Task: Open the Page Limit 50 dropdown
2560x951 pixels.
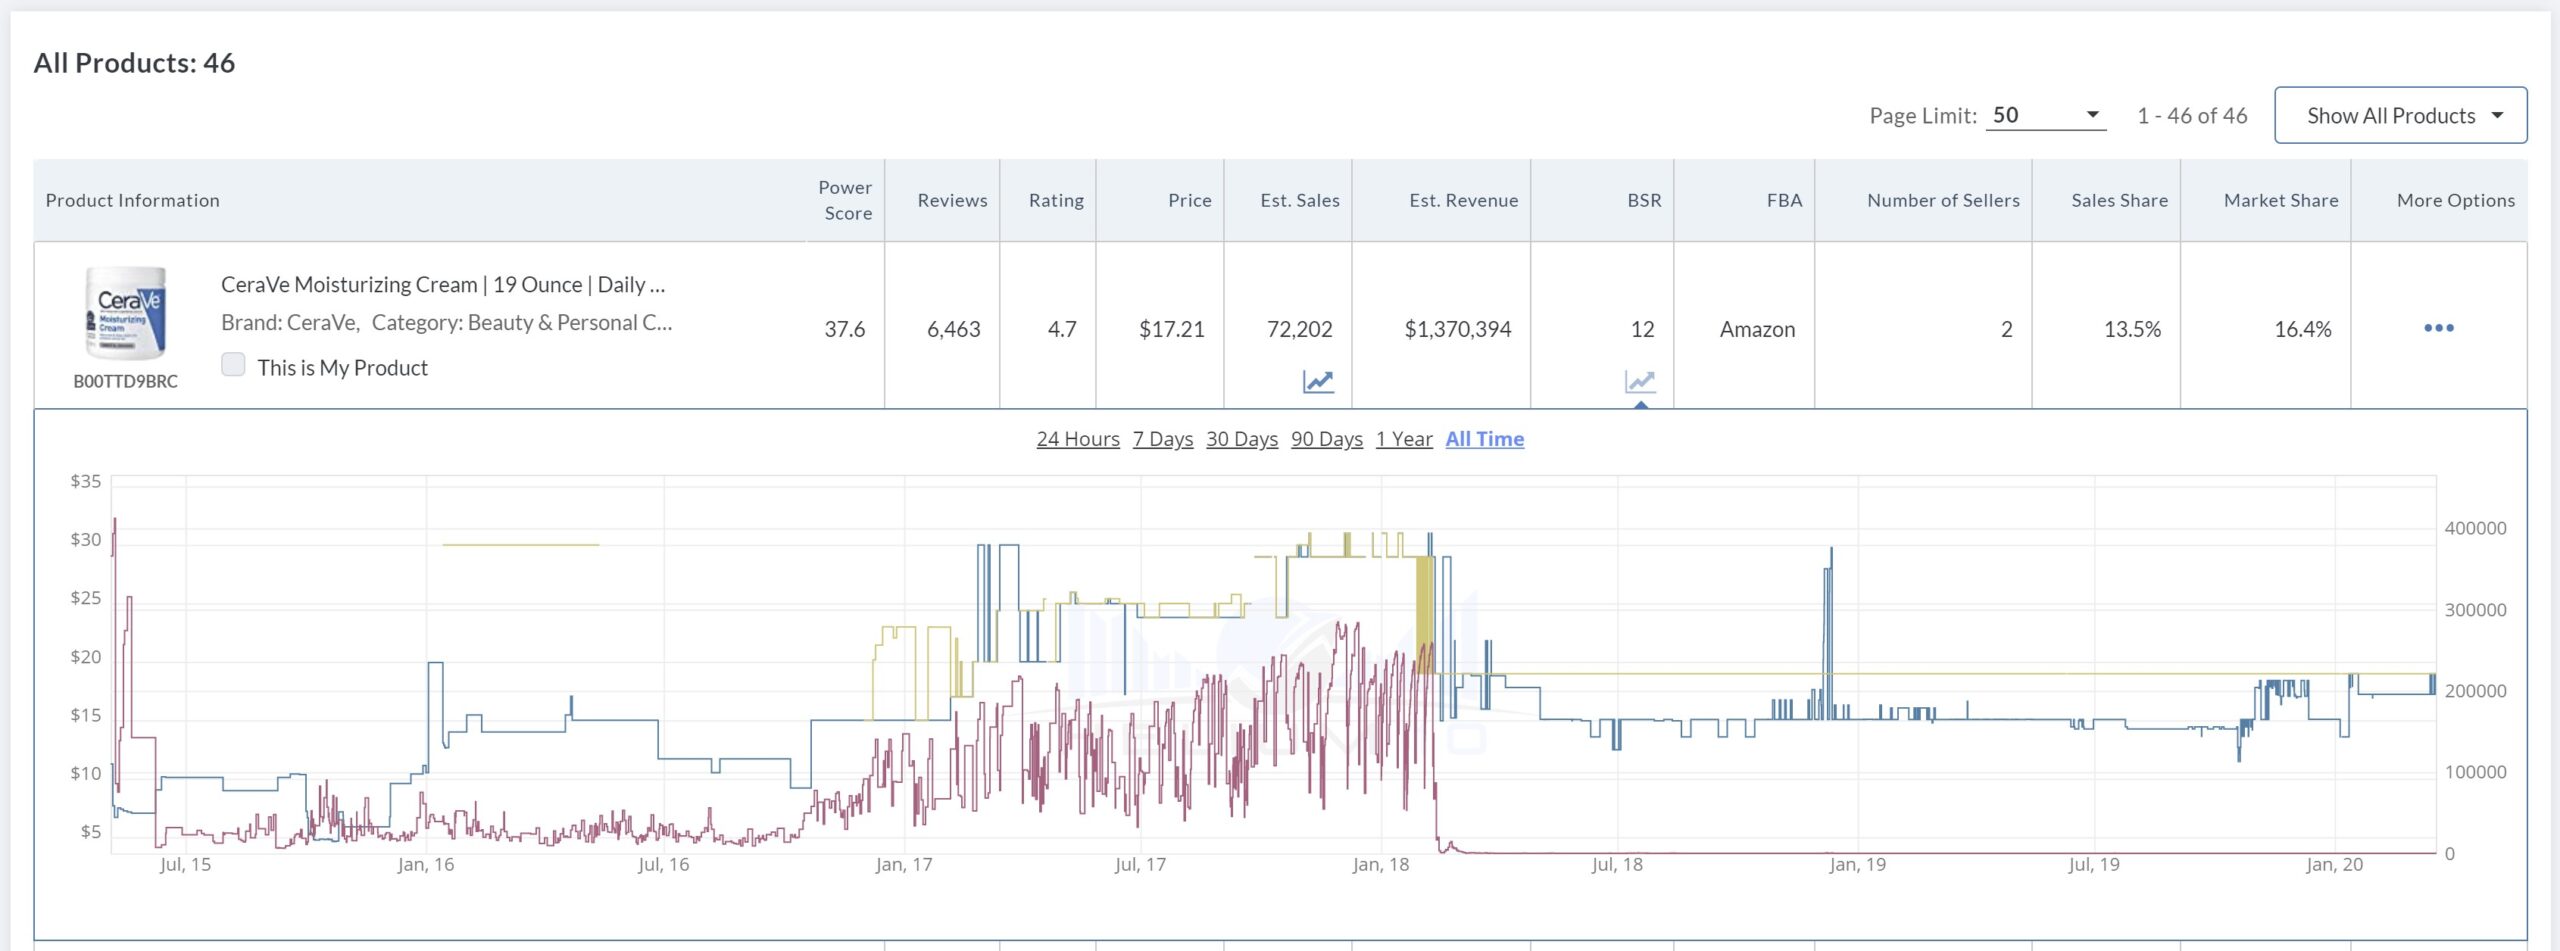Action: 2045,116
